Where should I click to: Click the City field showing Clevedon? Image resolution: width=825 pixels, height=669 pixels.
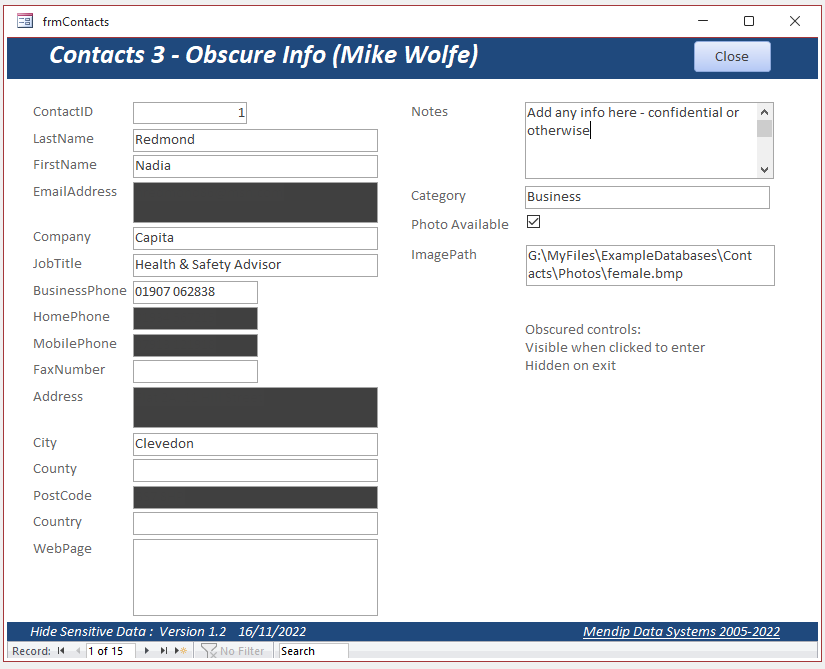coord(255,444)
